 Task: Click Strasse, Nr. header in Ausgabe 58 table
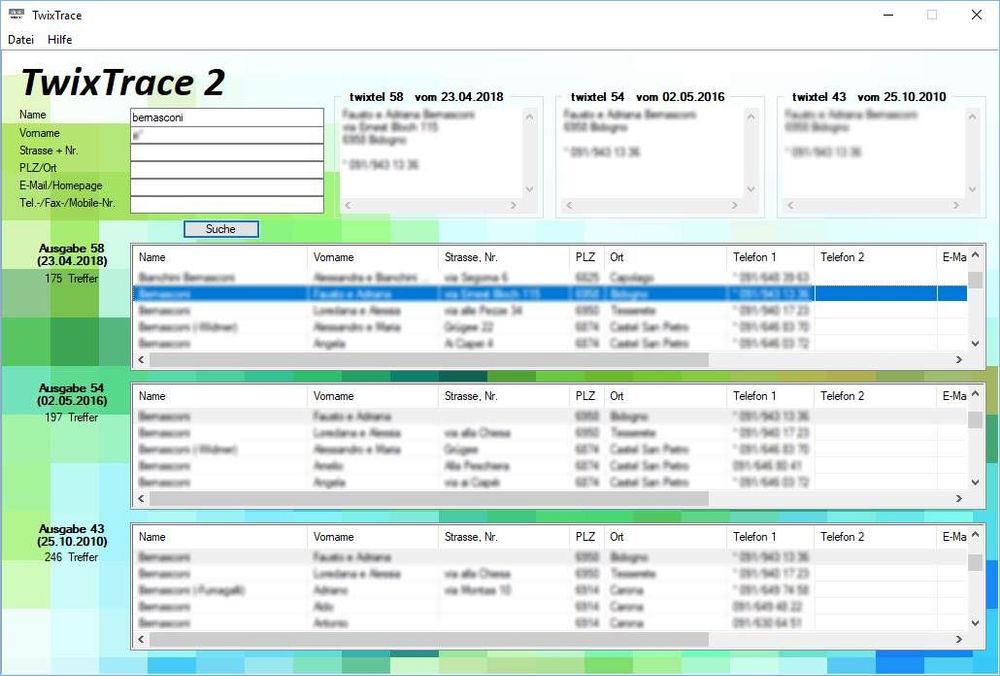(504, 258)
